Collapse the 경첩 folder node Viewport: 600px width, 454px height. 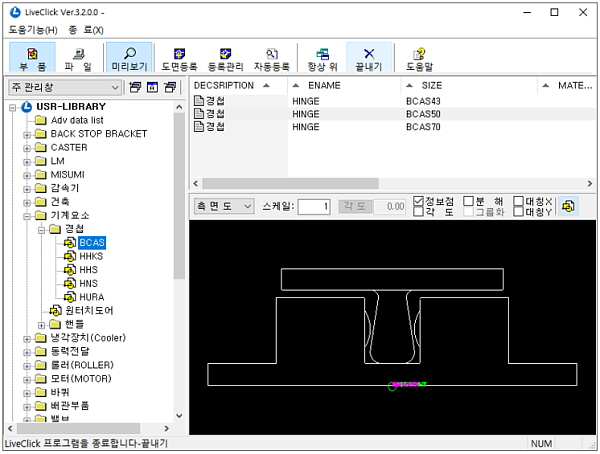pyautogui.click(x=41, y=230)
